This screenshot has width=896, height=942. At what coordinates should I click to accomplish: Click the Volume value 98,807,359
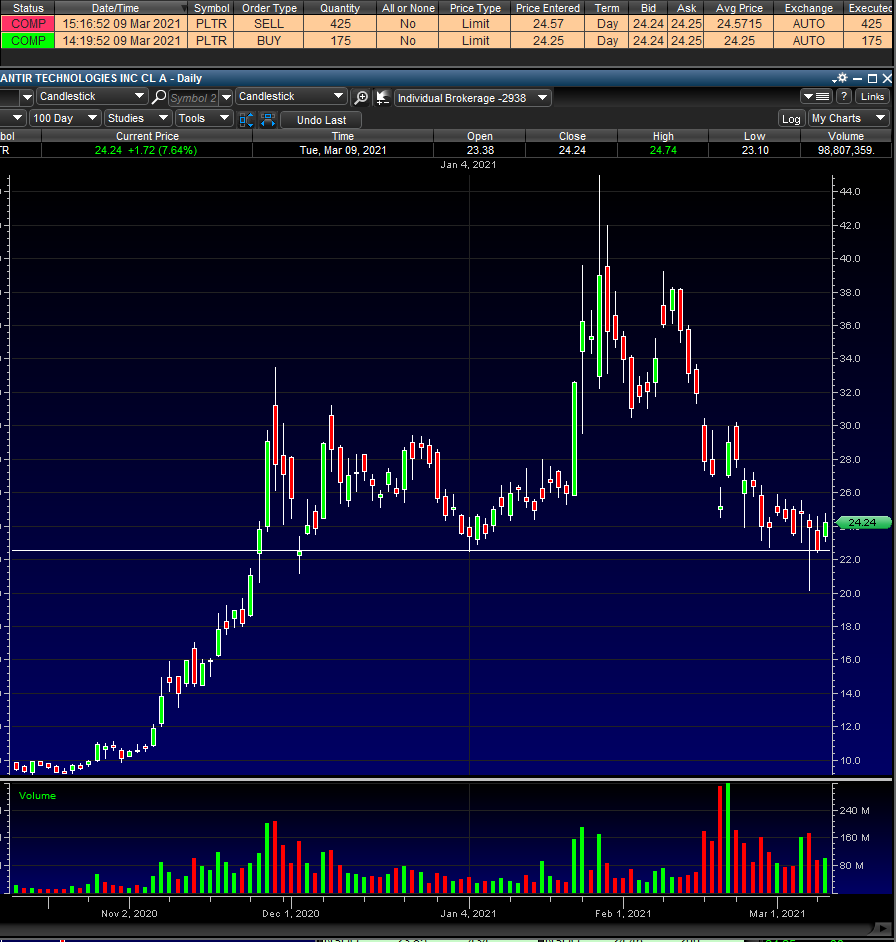pos(846,150)
